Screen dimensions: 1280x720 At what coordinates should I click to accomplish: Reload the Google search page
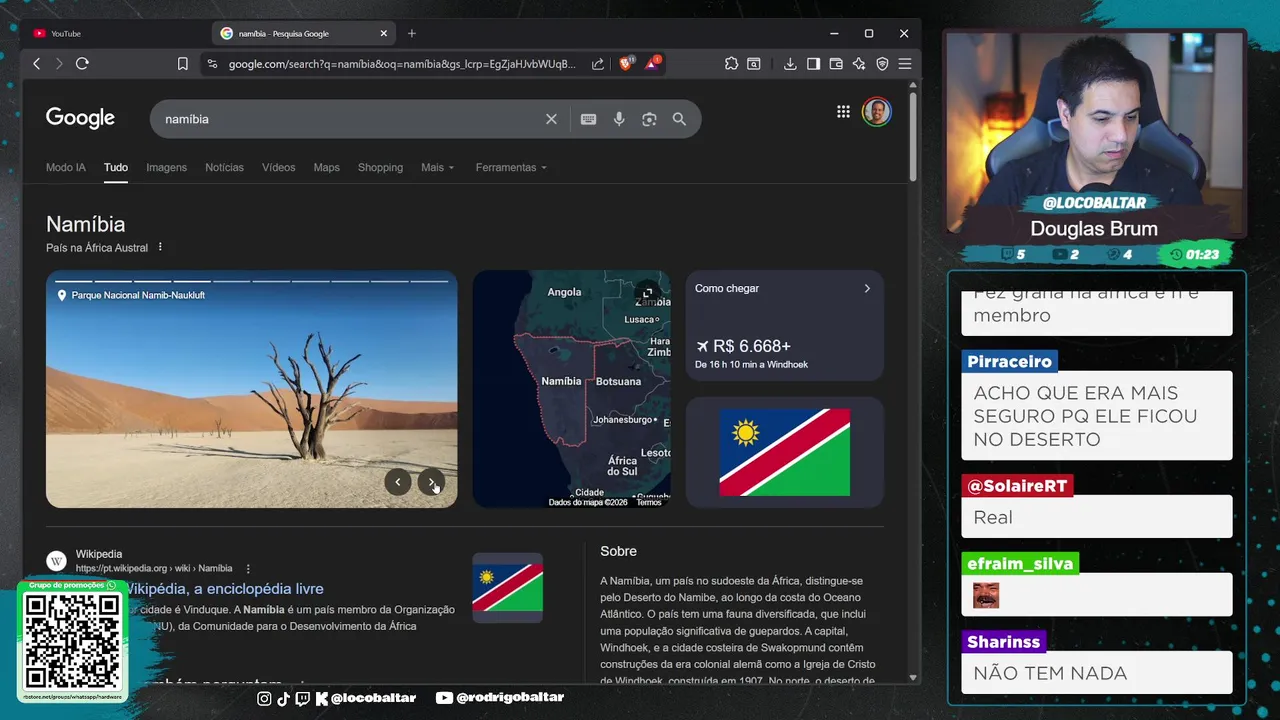tap(82, 64)
